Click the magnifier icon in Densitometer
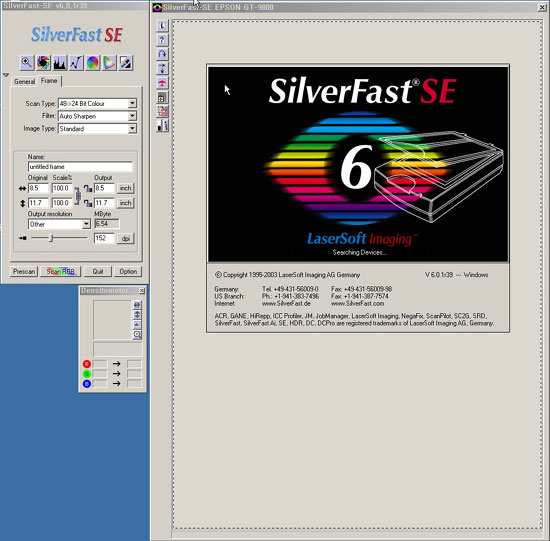Image resolution: width=550 pixels, height=541 pixels. 137,334
